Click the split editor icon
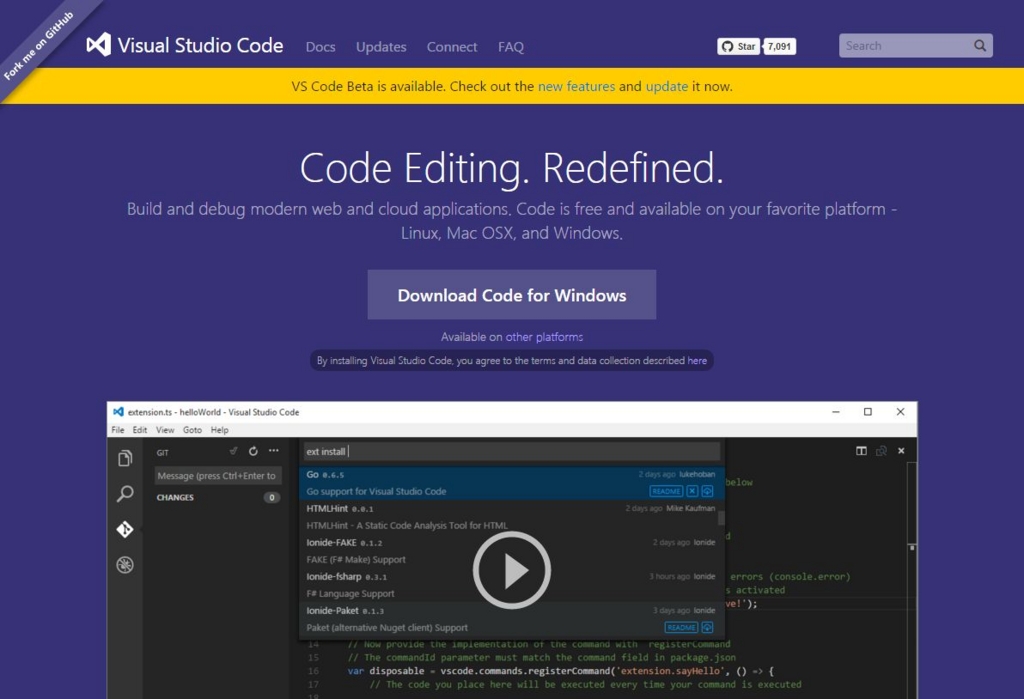This screenshot has height=699, width=1024. tap(861, 451)
